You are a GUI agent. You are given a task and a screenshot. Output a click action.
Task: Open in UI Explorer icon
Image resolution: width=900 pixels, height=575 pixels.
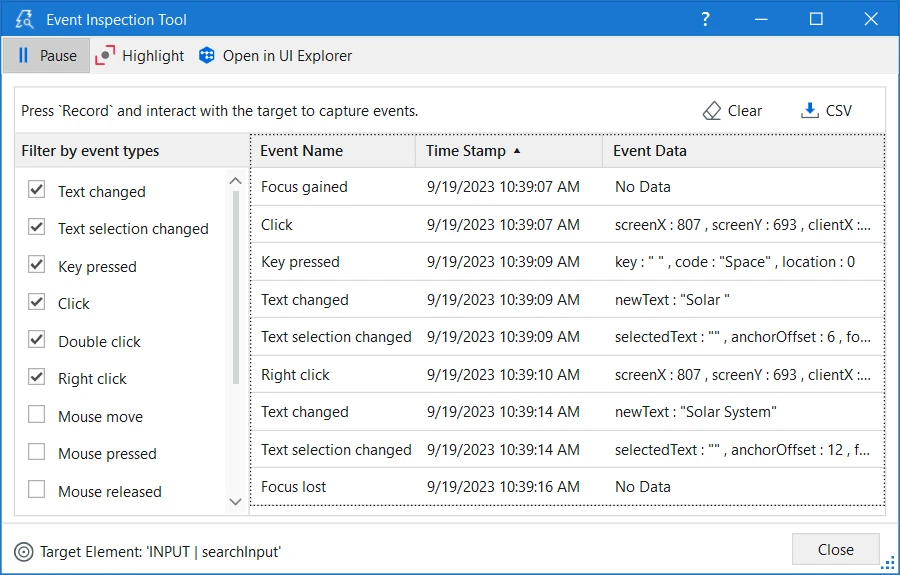[x=207, y=56]
